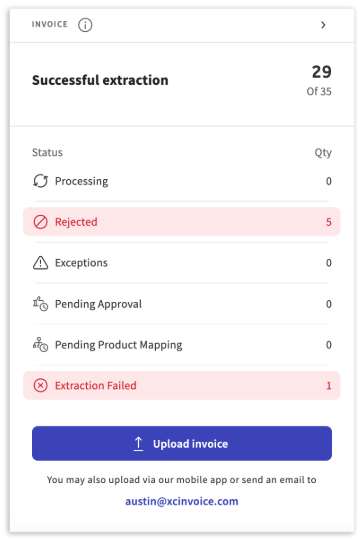
Task: Click the Pending Product Mapping icon
Action: pos(40,344)
